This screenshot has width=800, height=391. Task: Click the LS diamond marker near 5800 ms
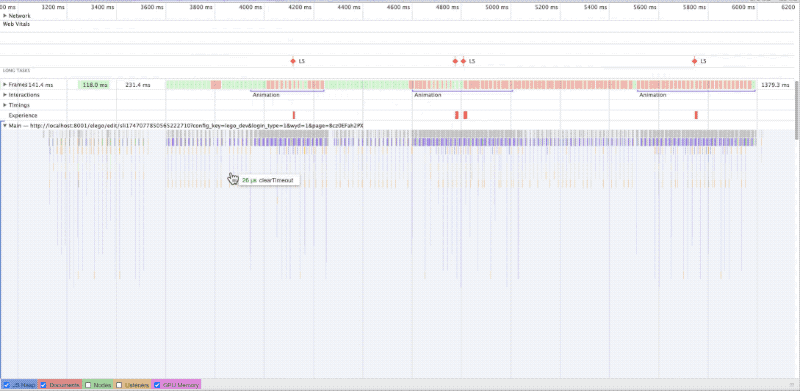694,61
